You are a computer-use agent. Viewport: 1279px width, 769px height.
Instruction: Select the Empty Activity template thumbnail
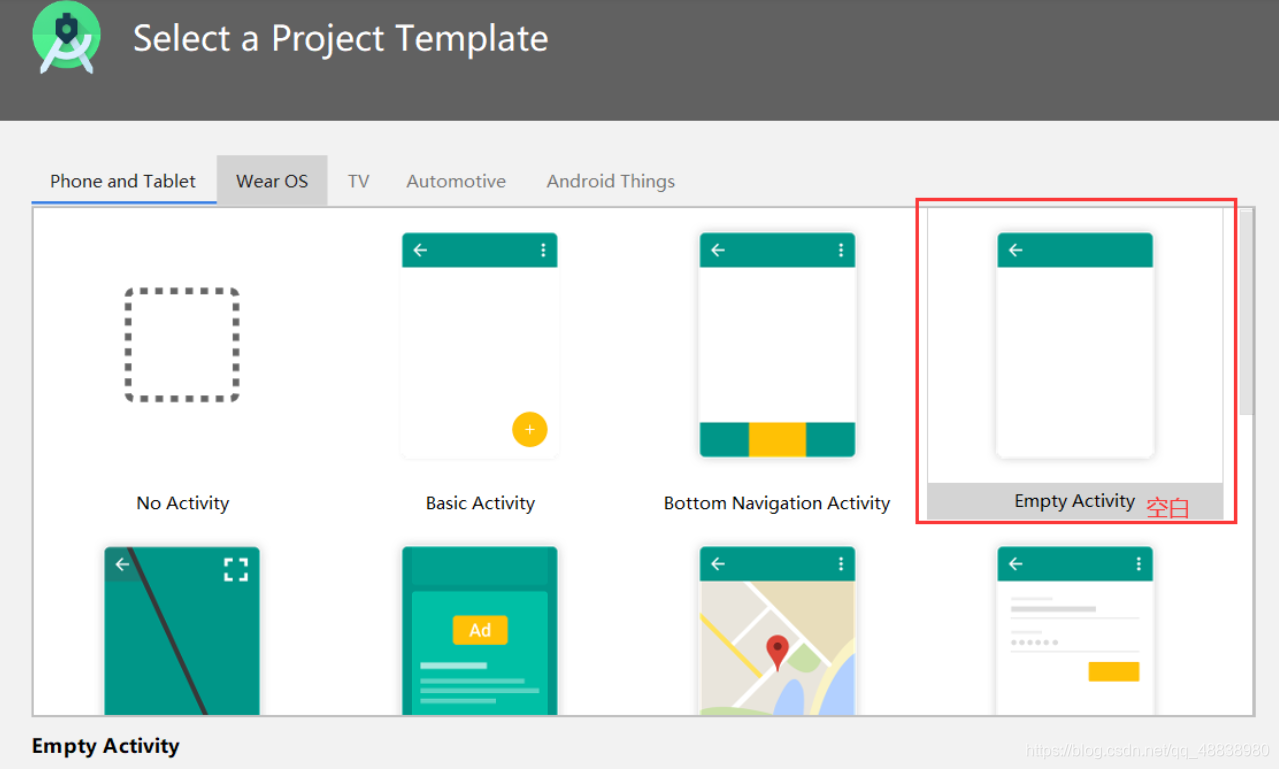point(1075,345)
